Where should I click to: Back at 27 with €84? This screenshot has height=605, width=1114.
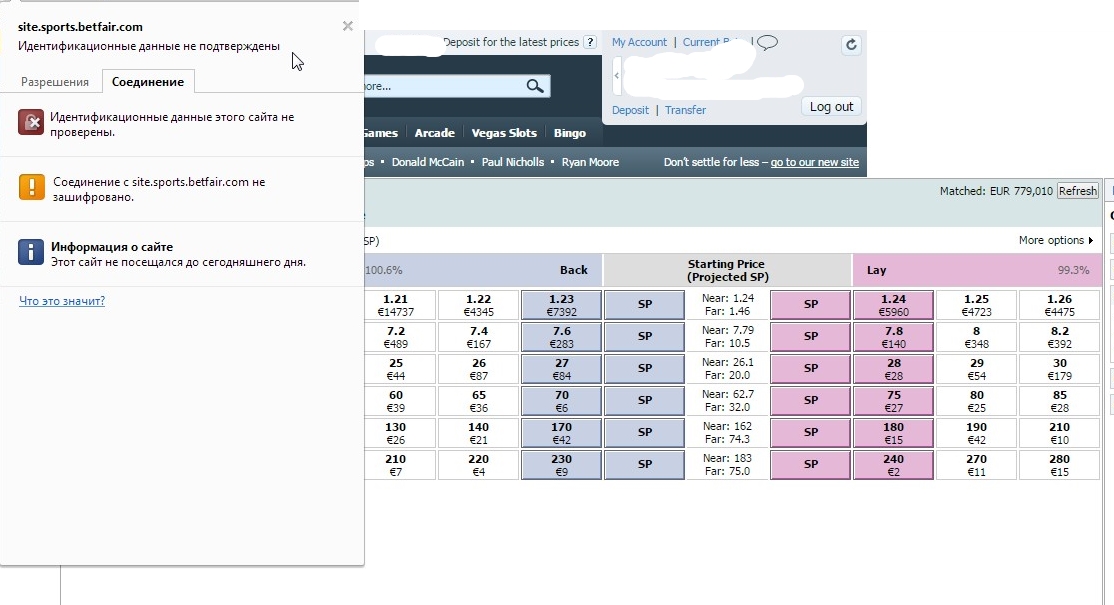(561, 369)
